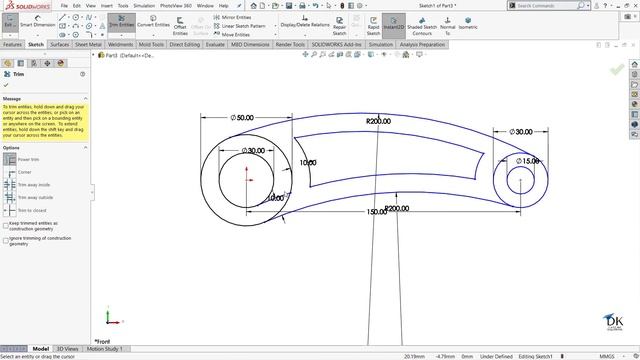This screenshot has height=360, width=640.
Task: Select the Arc sketch tool
Action: point(76,26)
